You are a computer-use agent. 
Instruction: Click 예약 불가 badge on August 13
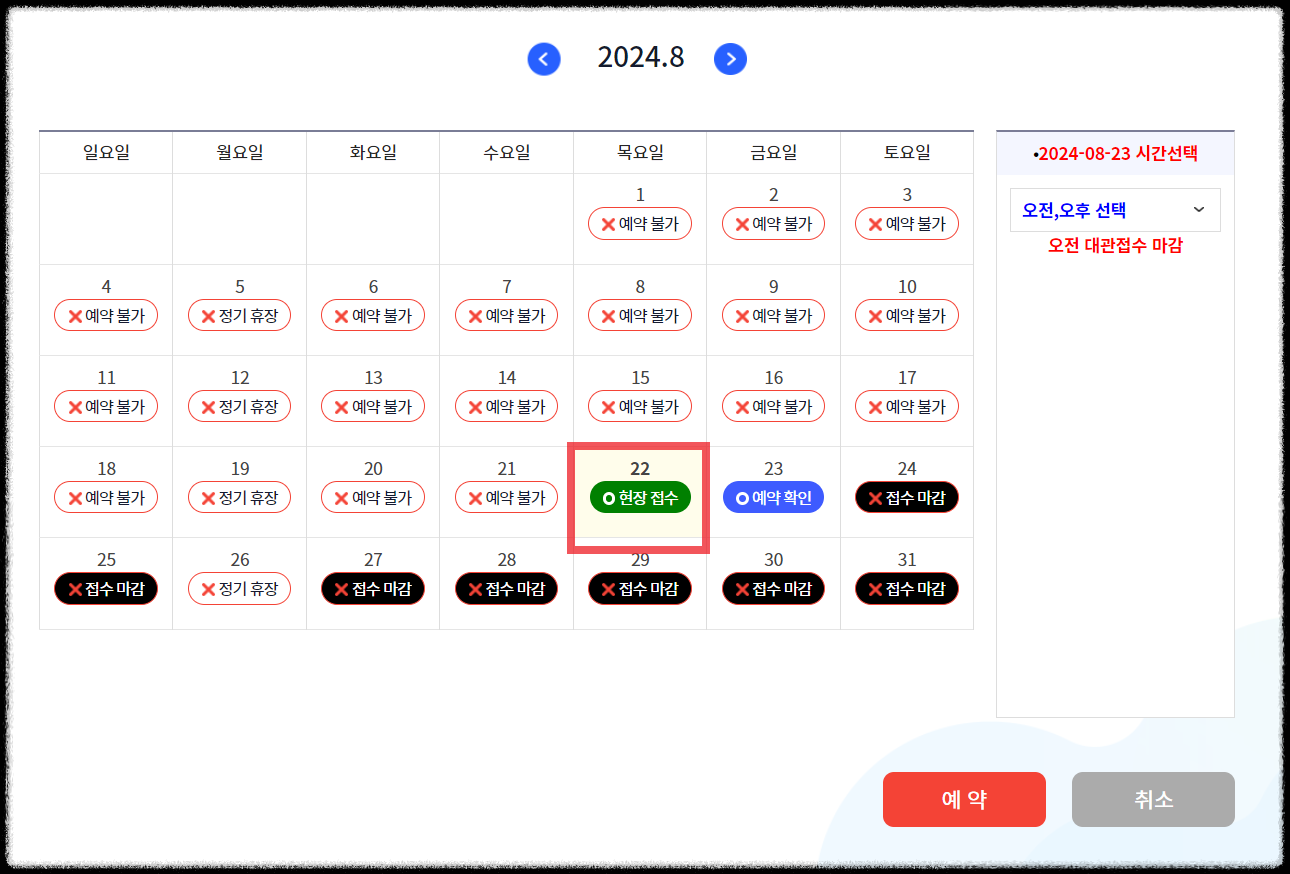pos(373,406)
